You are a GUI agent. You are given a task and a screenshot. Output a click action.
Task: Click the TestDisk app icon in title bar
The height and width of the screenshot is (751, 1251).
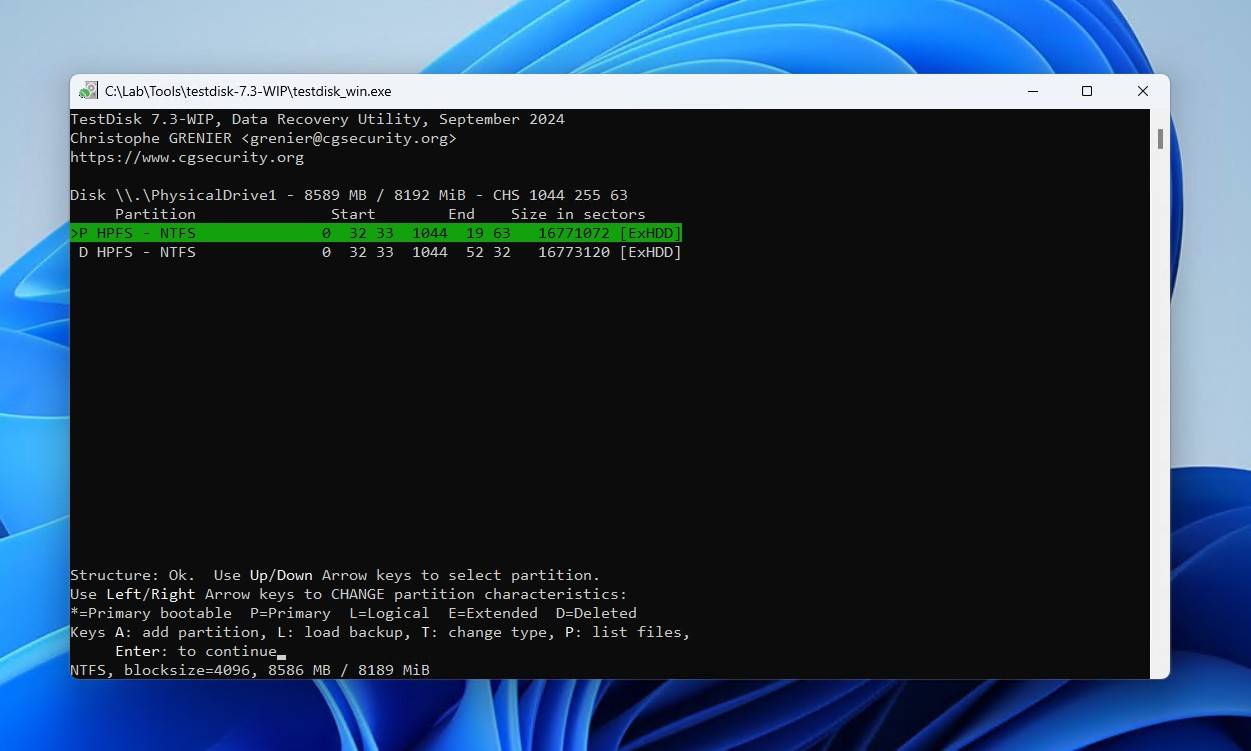pyautogui.click(x=88, y=91)
